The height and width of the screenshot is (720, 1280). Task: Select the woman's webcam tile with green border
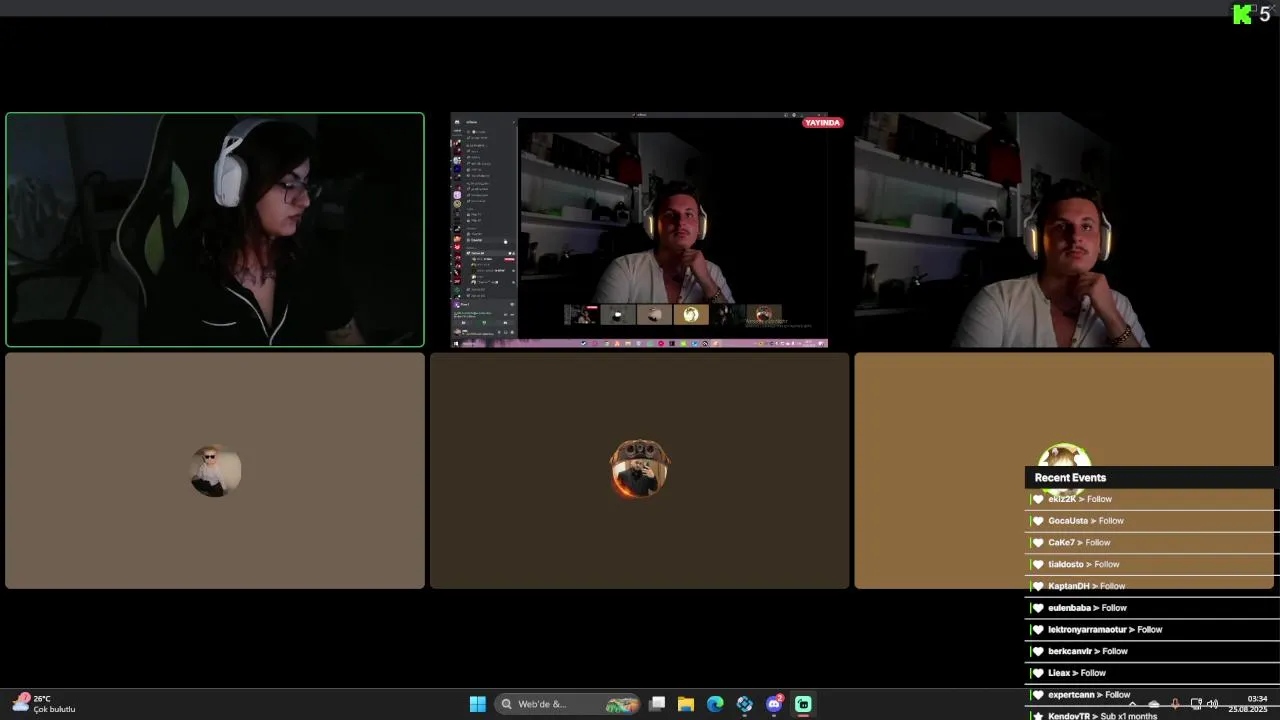point(215,230)
